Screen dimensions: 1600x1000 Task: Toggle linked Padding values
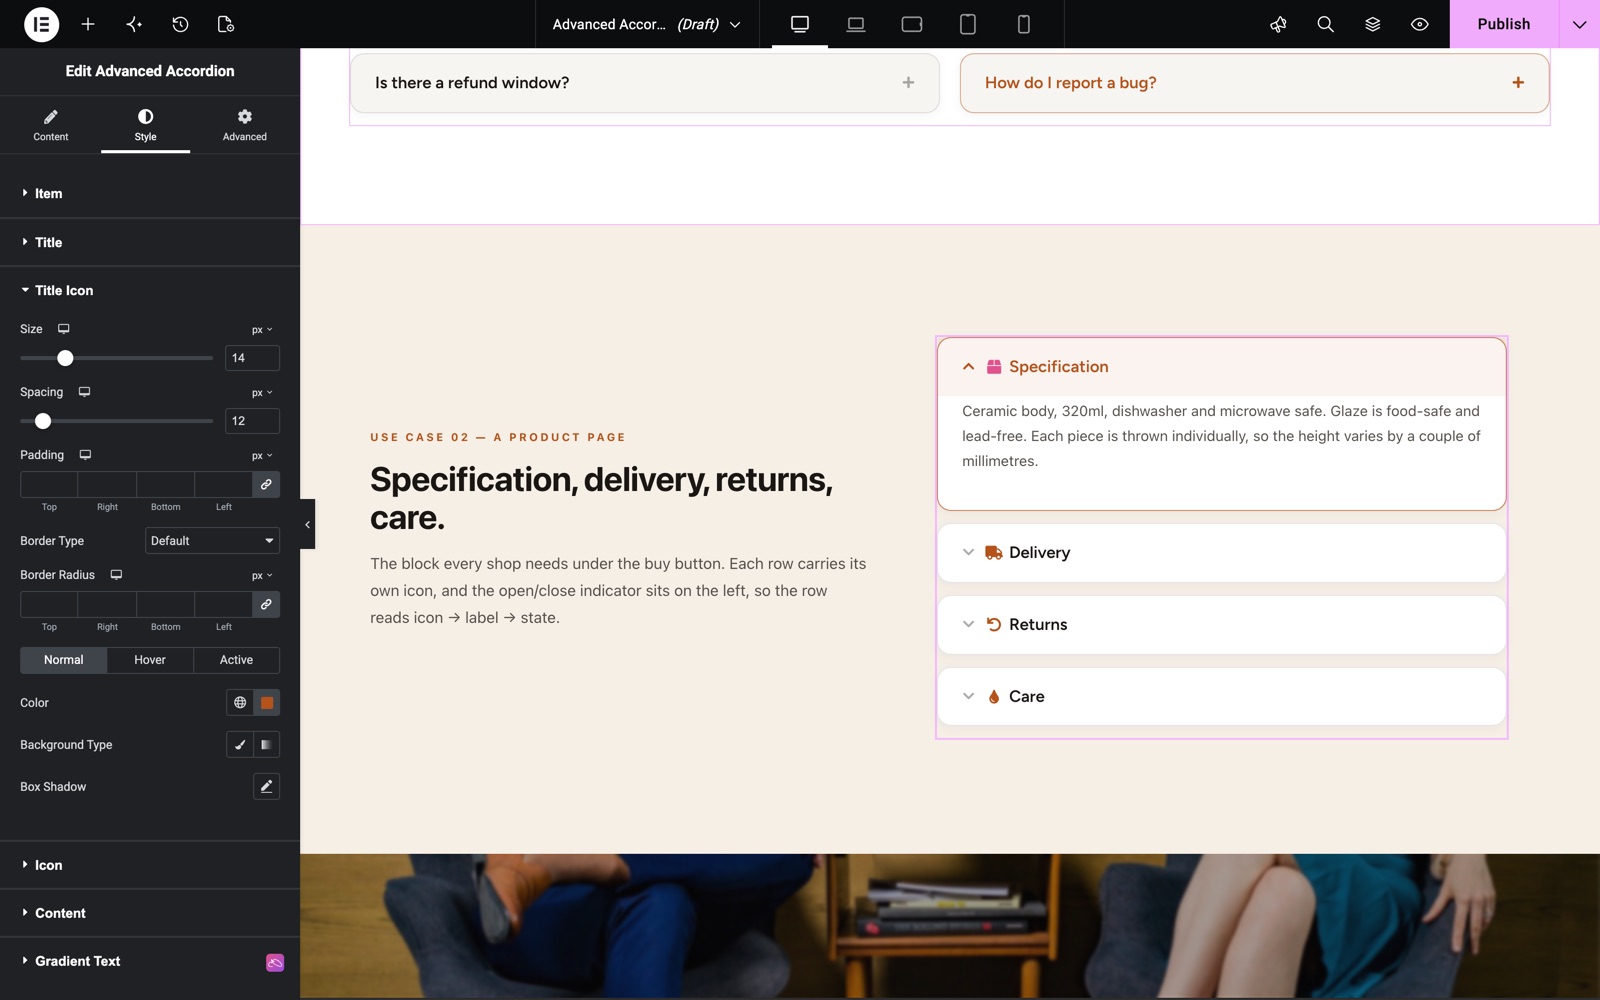(x=266, y=484)
